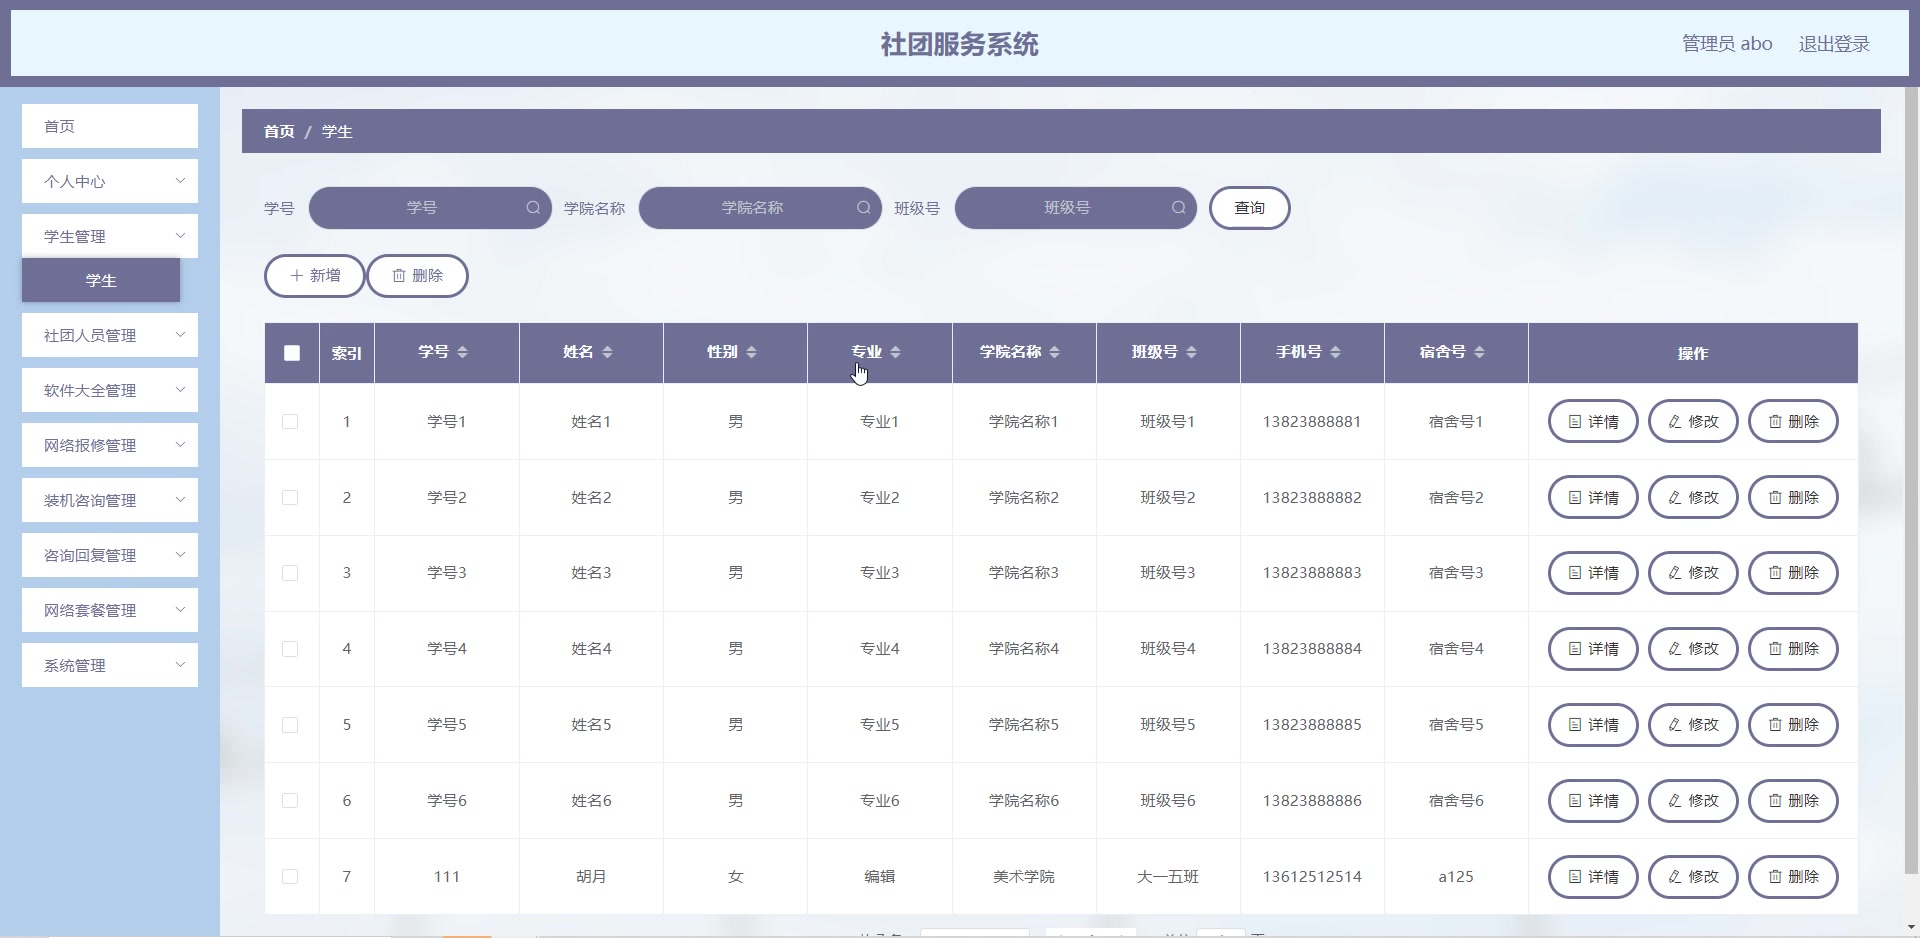The image size is (1920, 938).
Task: Click 删除 for student 胡月
Action: pos(1793,877)
